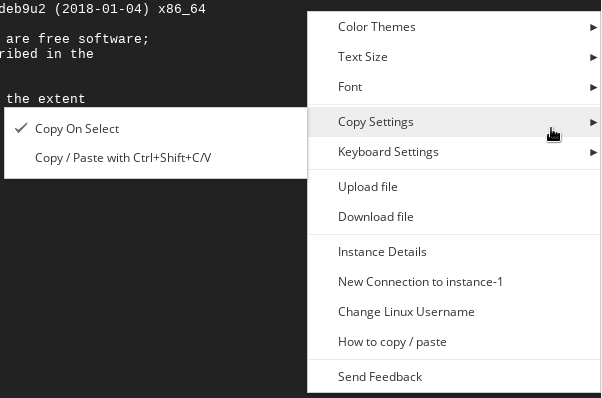
Task: Choose Download file from the menu
Action: tap(453, 217)
